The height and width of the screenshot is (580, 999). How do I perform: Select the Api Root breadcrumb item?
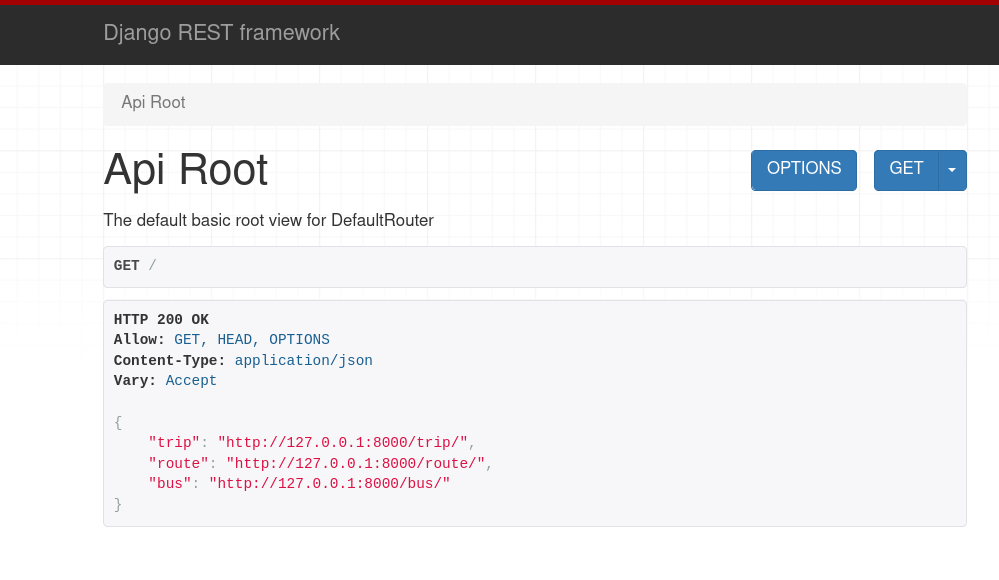pos(153,103)
